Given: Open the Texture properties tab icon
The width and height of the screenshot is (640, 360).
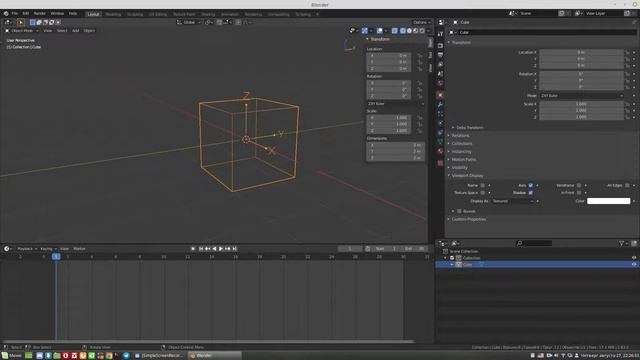Looking at the screenshot, I should click(x=440, y=163).
